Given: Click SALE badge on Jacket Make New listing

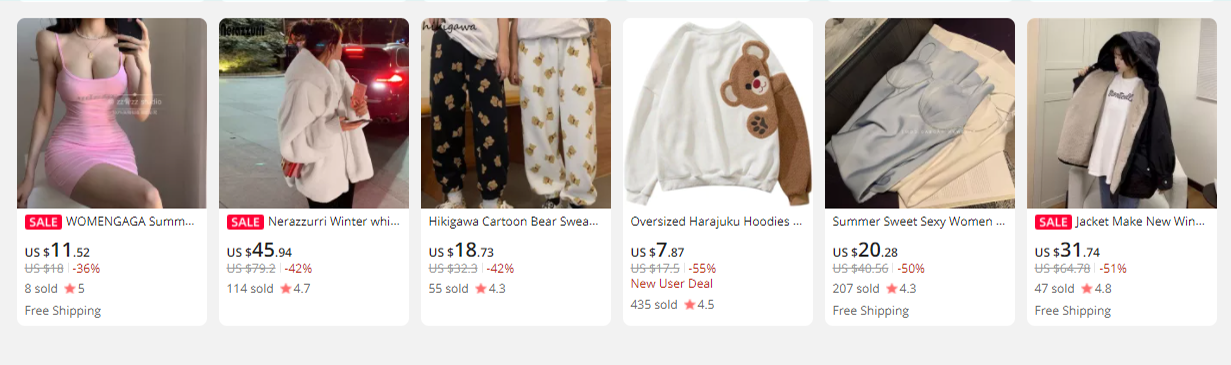Looking at the screenshot, I should [x=1053, y=222].
